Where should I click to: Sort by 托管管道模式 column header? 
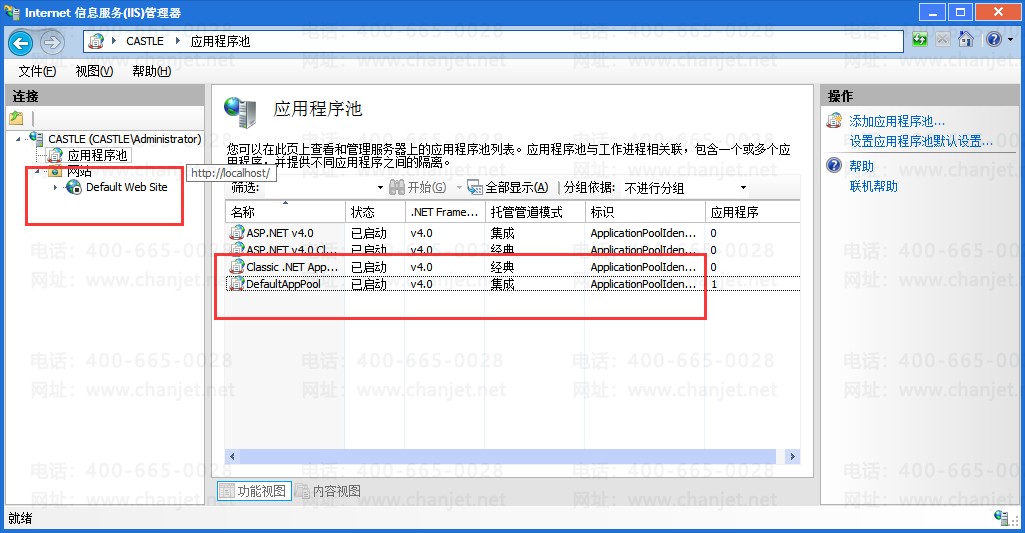[535, 212]
